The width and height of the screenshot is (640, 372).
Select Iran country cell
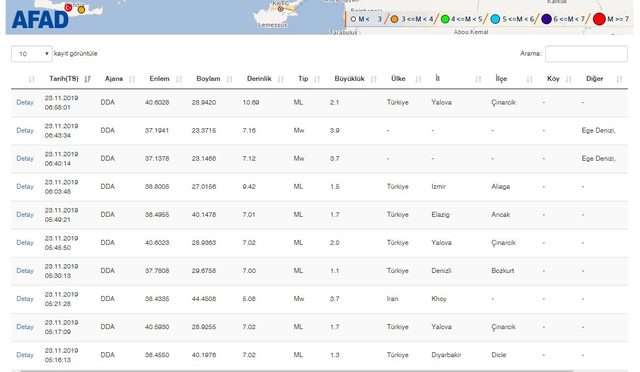pos(393,299)
